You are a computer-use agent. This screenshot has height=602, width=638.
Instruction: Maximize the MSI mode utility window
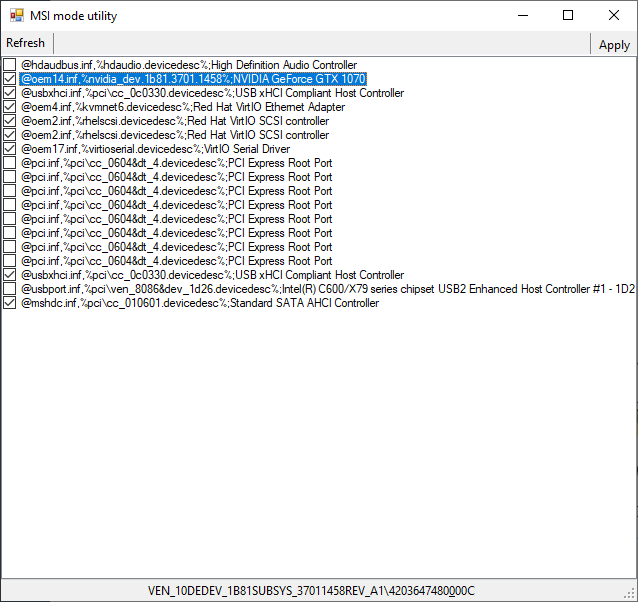pos(568,15)
